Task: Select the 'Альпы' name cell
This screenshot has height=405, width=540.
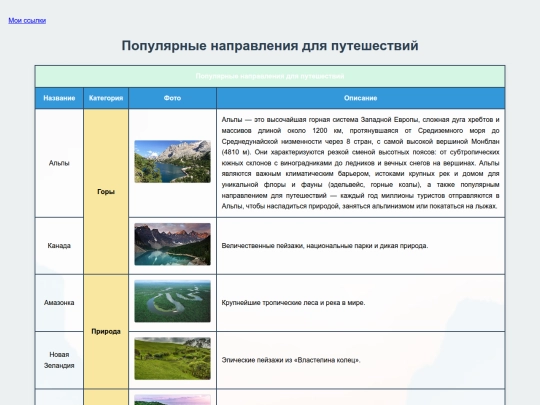Action: pyautogui.click(x=59, y=163)
